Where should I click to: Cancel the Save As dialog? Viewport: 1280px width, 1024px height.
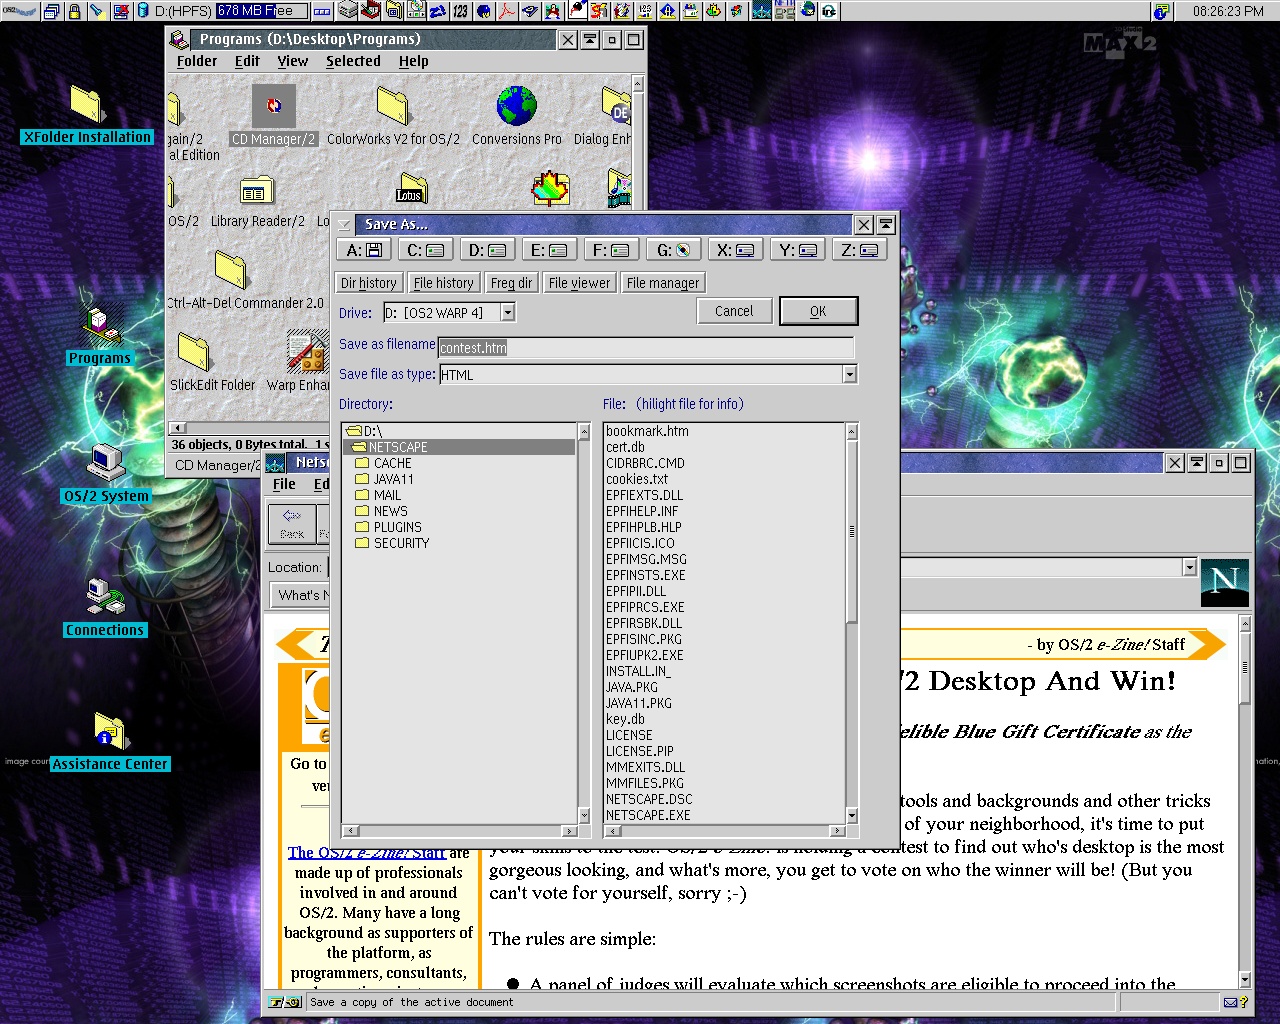pyautogui.click(x=734, y=311)
